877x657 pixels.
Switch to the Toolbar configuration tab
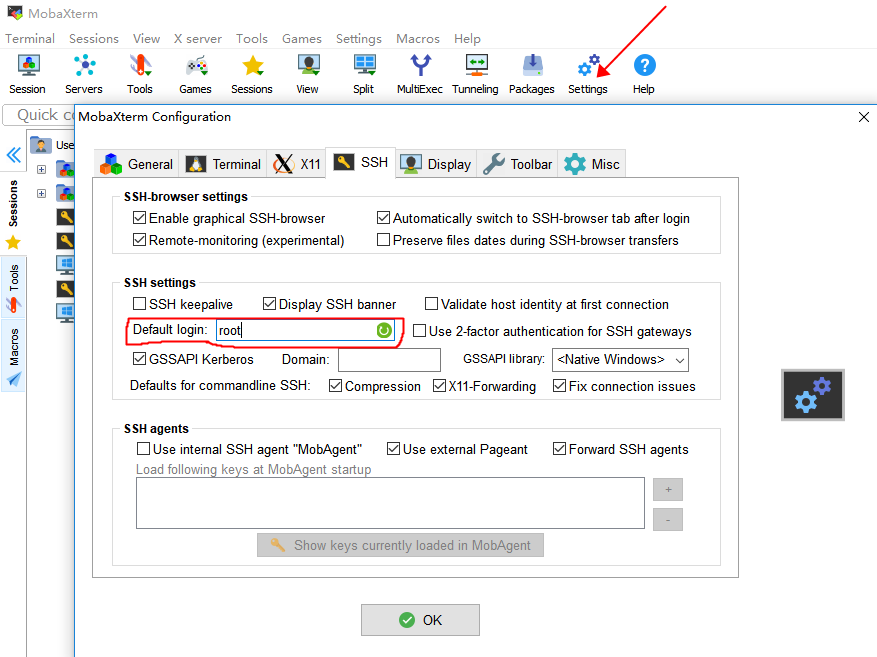(517, 164)
